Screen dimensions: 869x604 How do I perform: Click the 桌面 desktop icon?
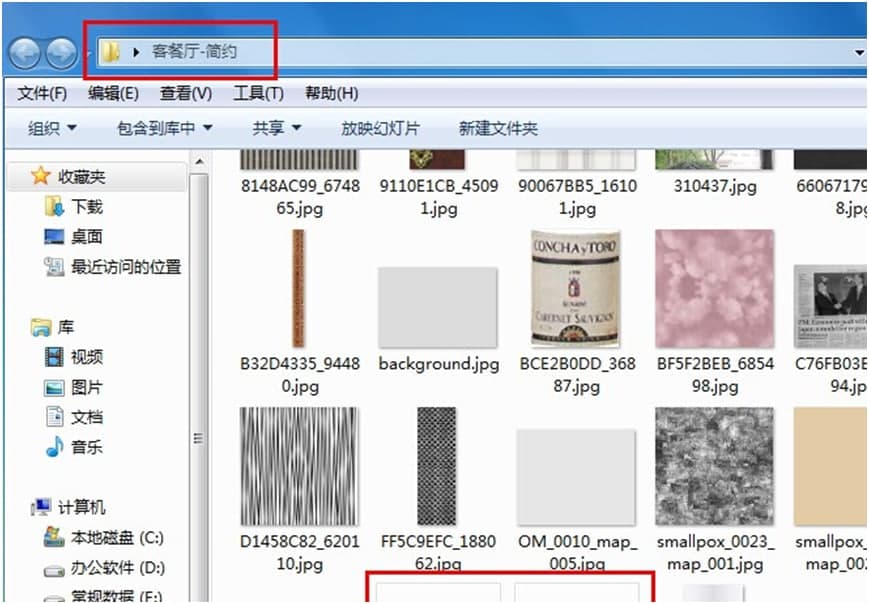point(54,237)
